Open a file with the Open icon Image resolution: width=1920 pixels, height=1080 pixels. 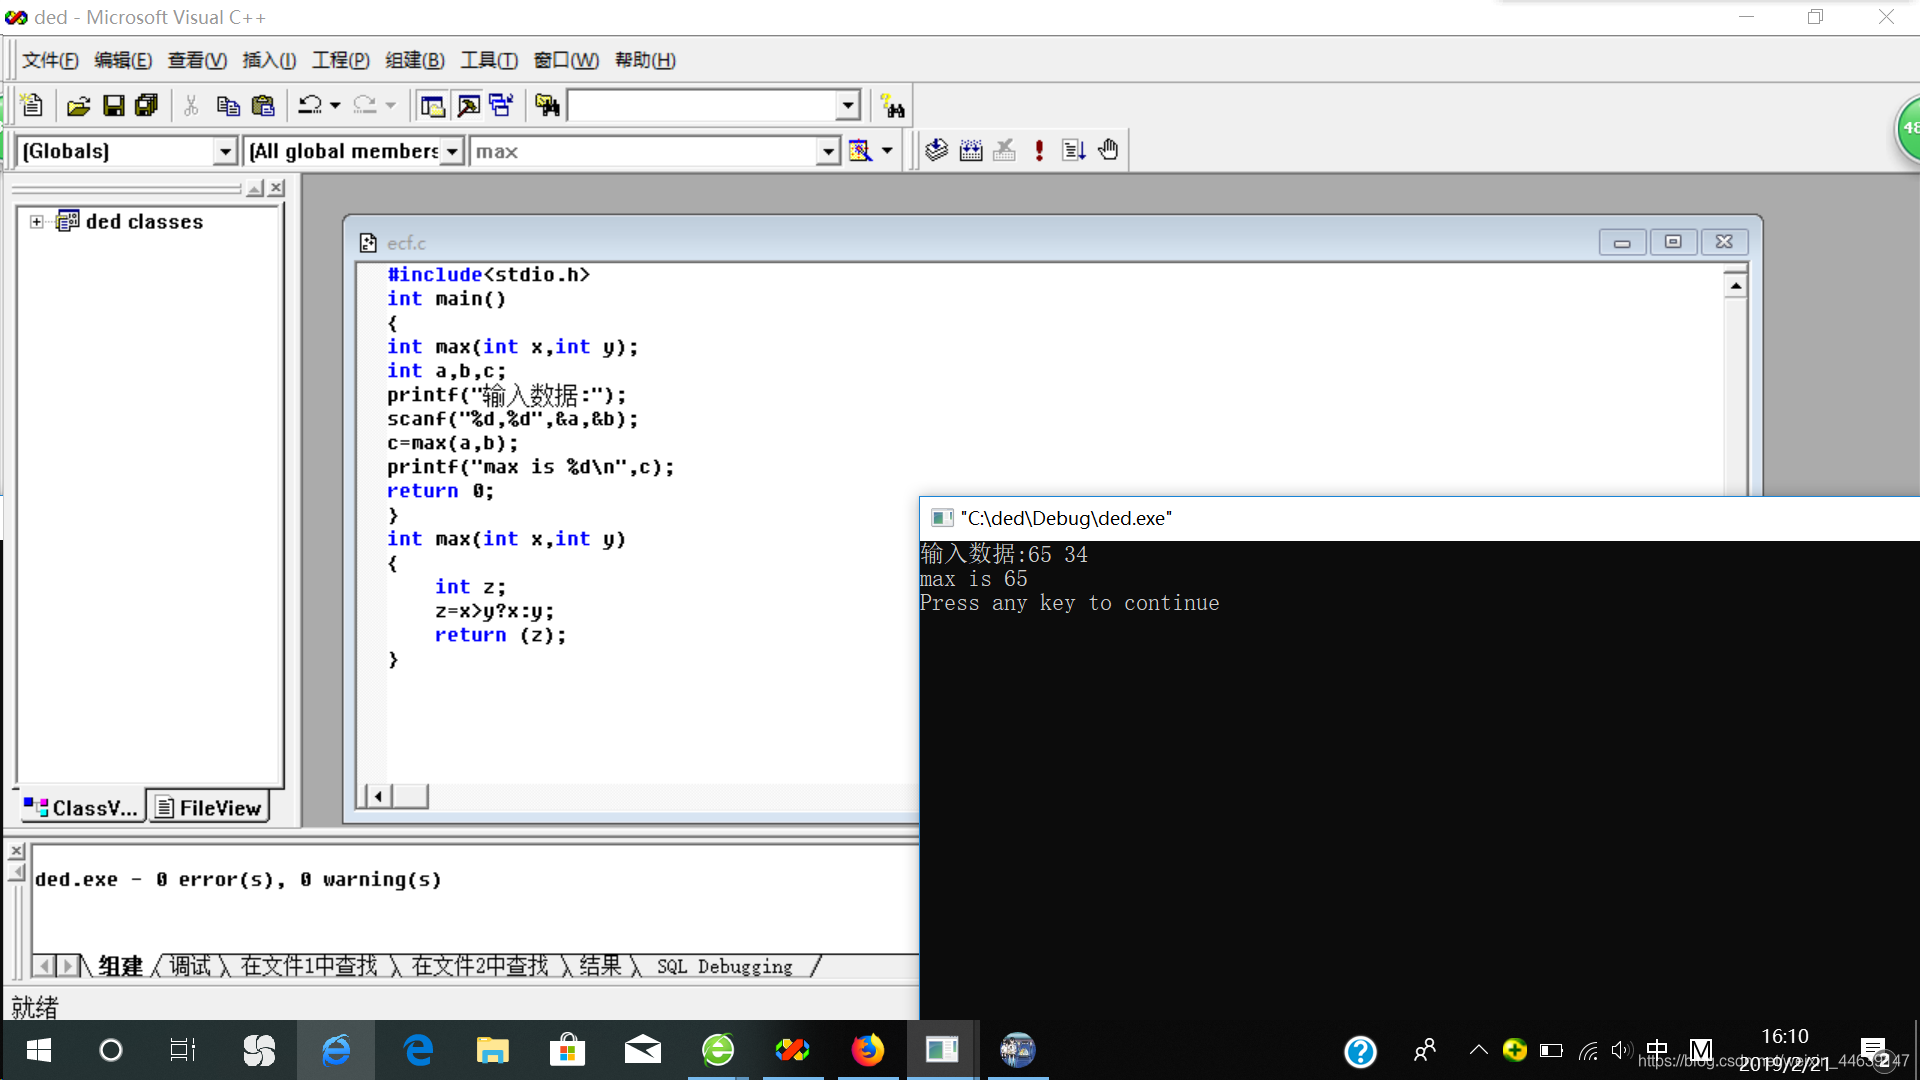tap(78, 105)
